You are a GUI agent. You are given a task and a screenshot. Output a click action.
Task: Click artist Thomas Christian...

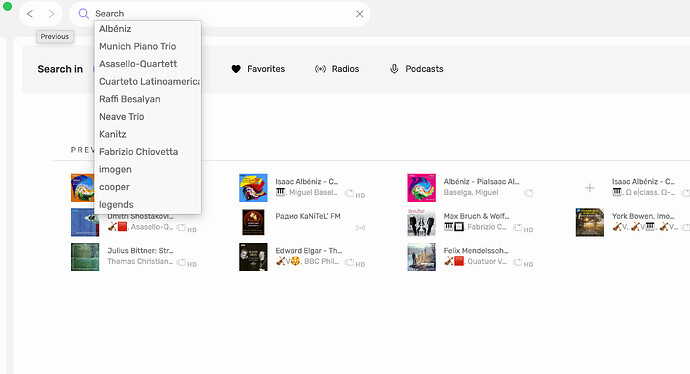pyautogui.click(x=140, y=261)
